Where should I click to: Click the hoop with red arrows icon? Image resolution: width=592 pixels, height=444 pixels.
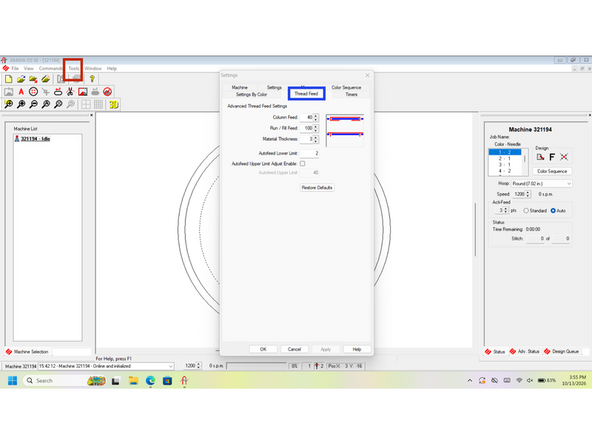coord(58,92)
